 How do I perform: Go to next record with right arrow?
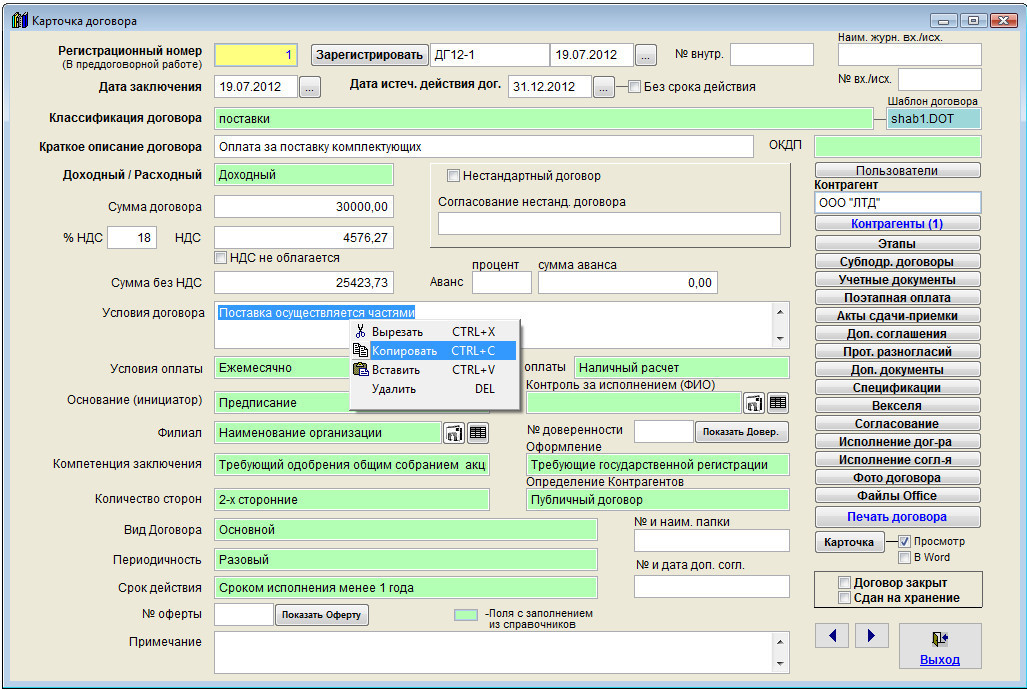click(872, 635)
